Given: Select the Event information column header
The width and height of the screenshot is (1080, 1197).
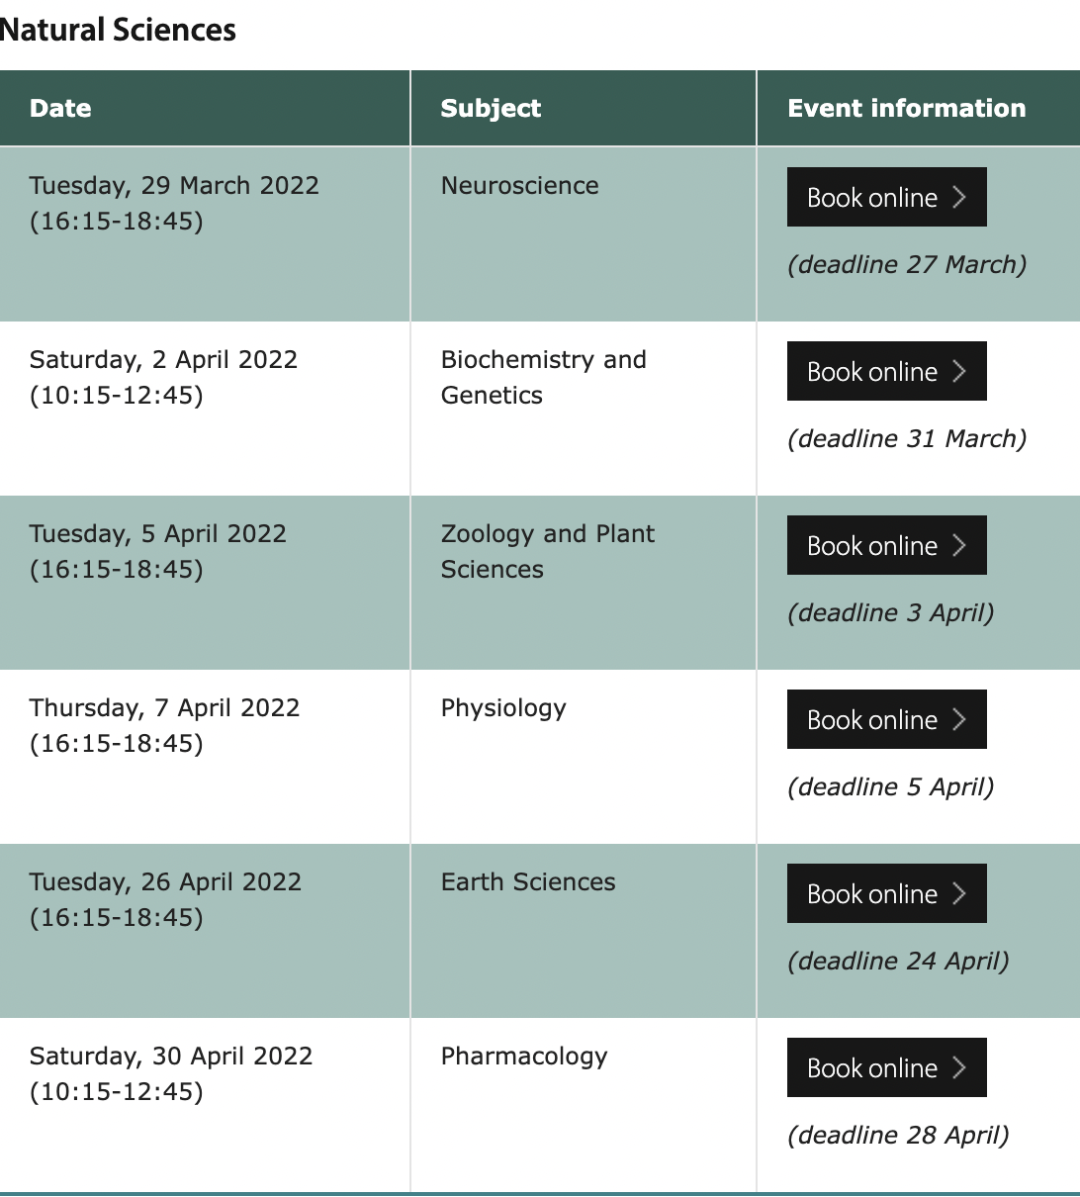Looking at the screenshot, I should click(918, 108).
